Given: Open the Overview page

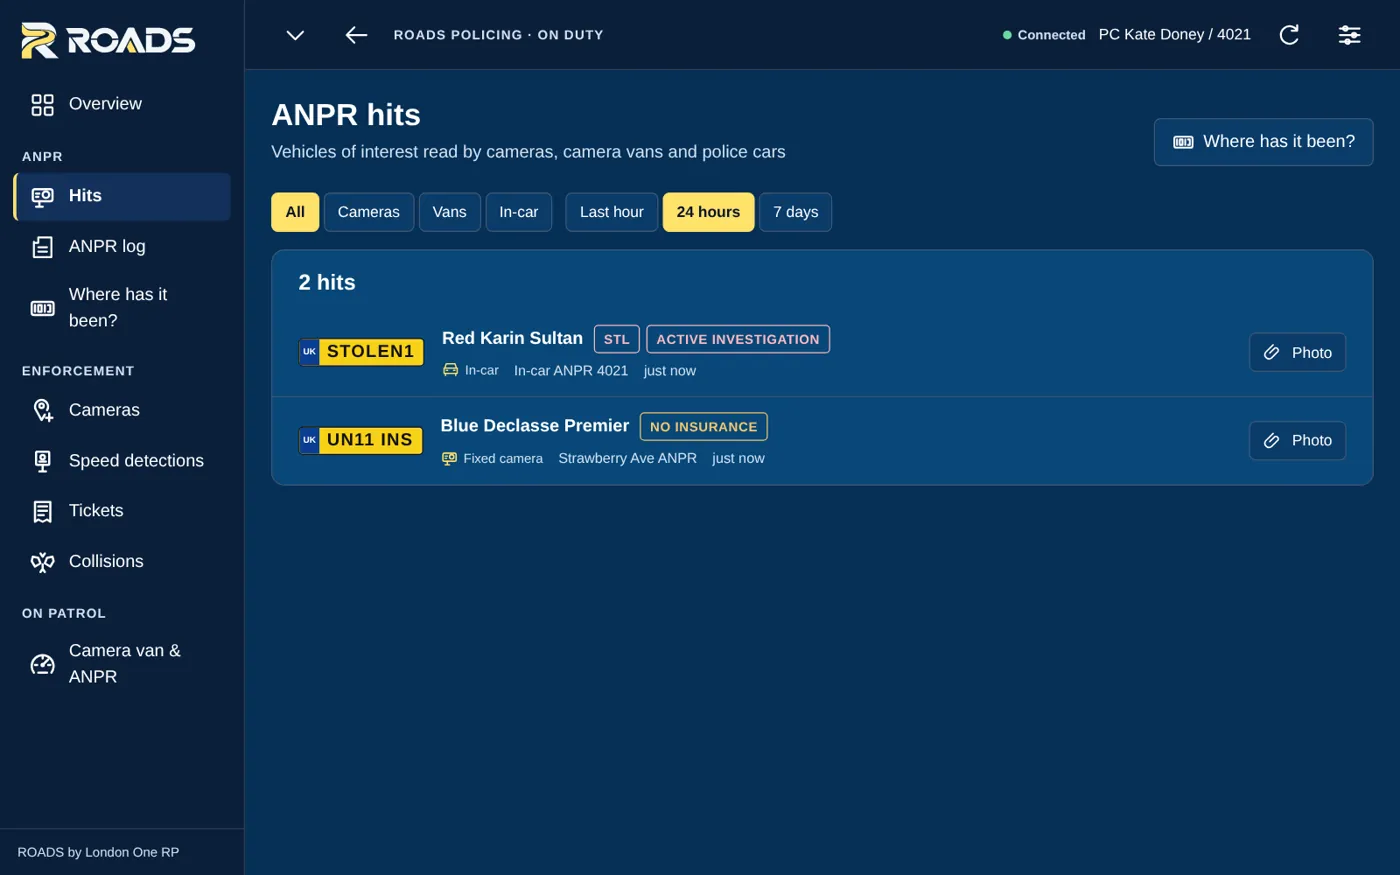Looking at the screenshot, I should [122, 104].
